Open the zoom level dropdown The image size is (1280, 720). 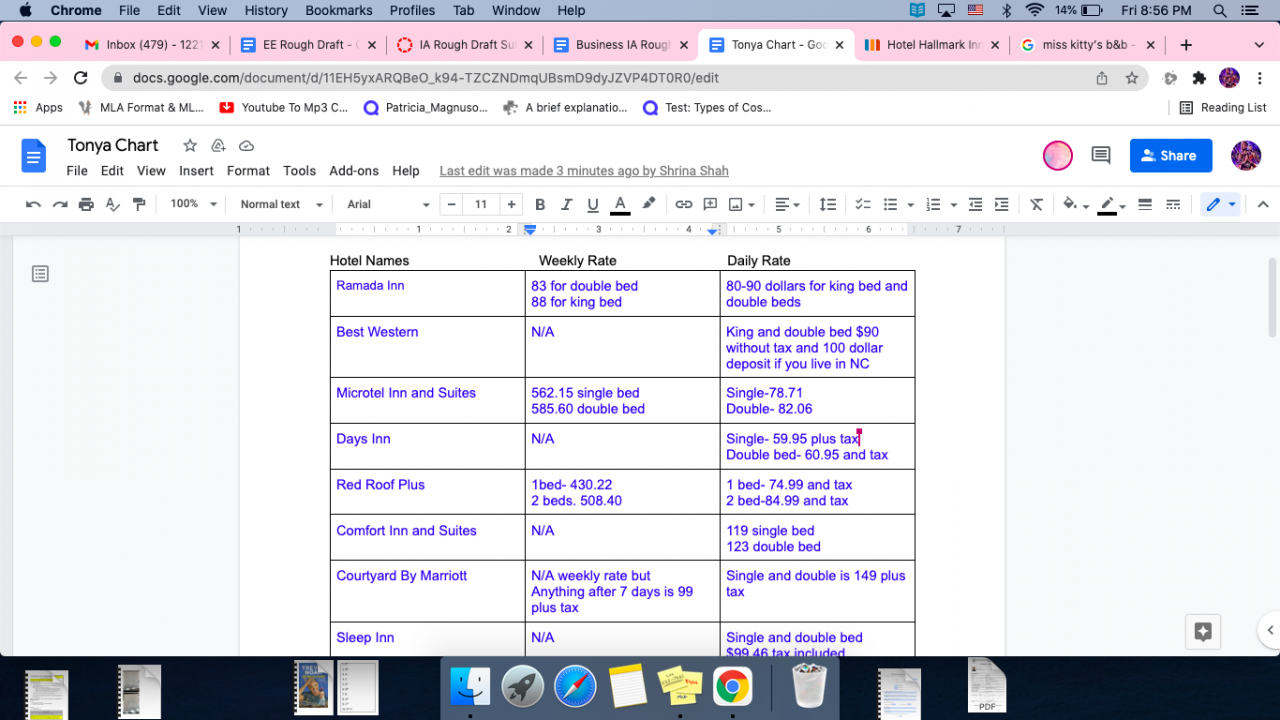coord(193,204)
